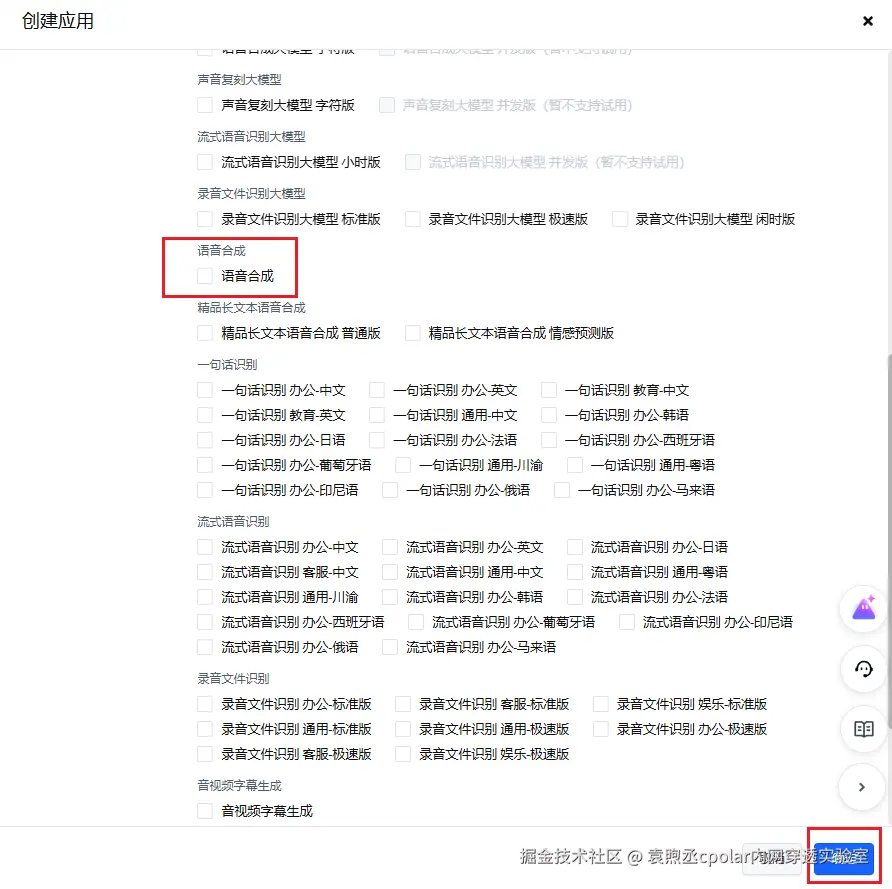Image resolution: width=892 pixels, height=889 pixels.
Task: Enable the 语音合成 checkbox
Action: (x=203, y=276)
